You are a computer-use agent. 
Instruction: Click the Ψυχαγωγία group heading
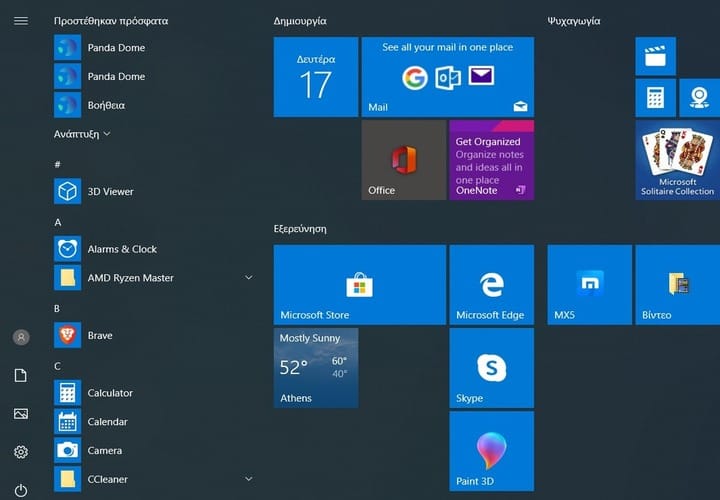[x=574, y=21]
